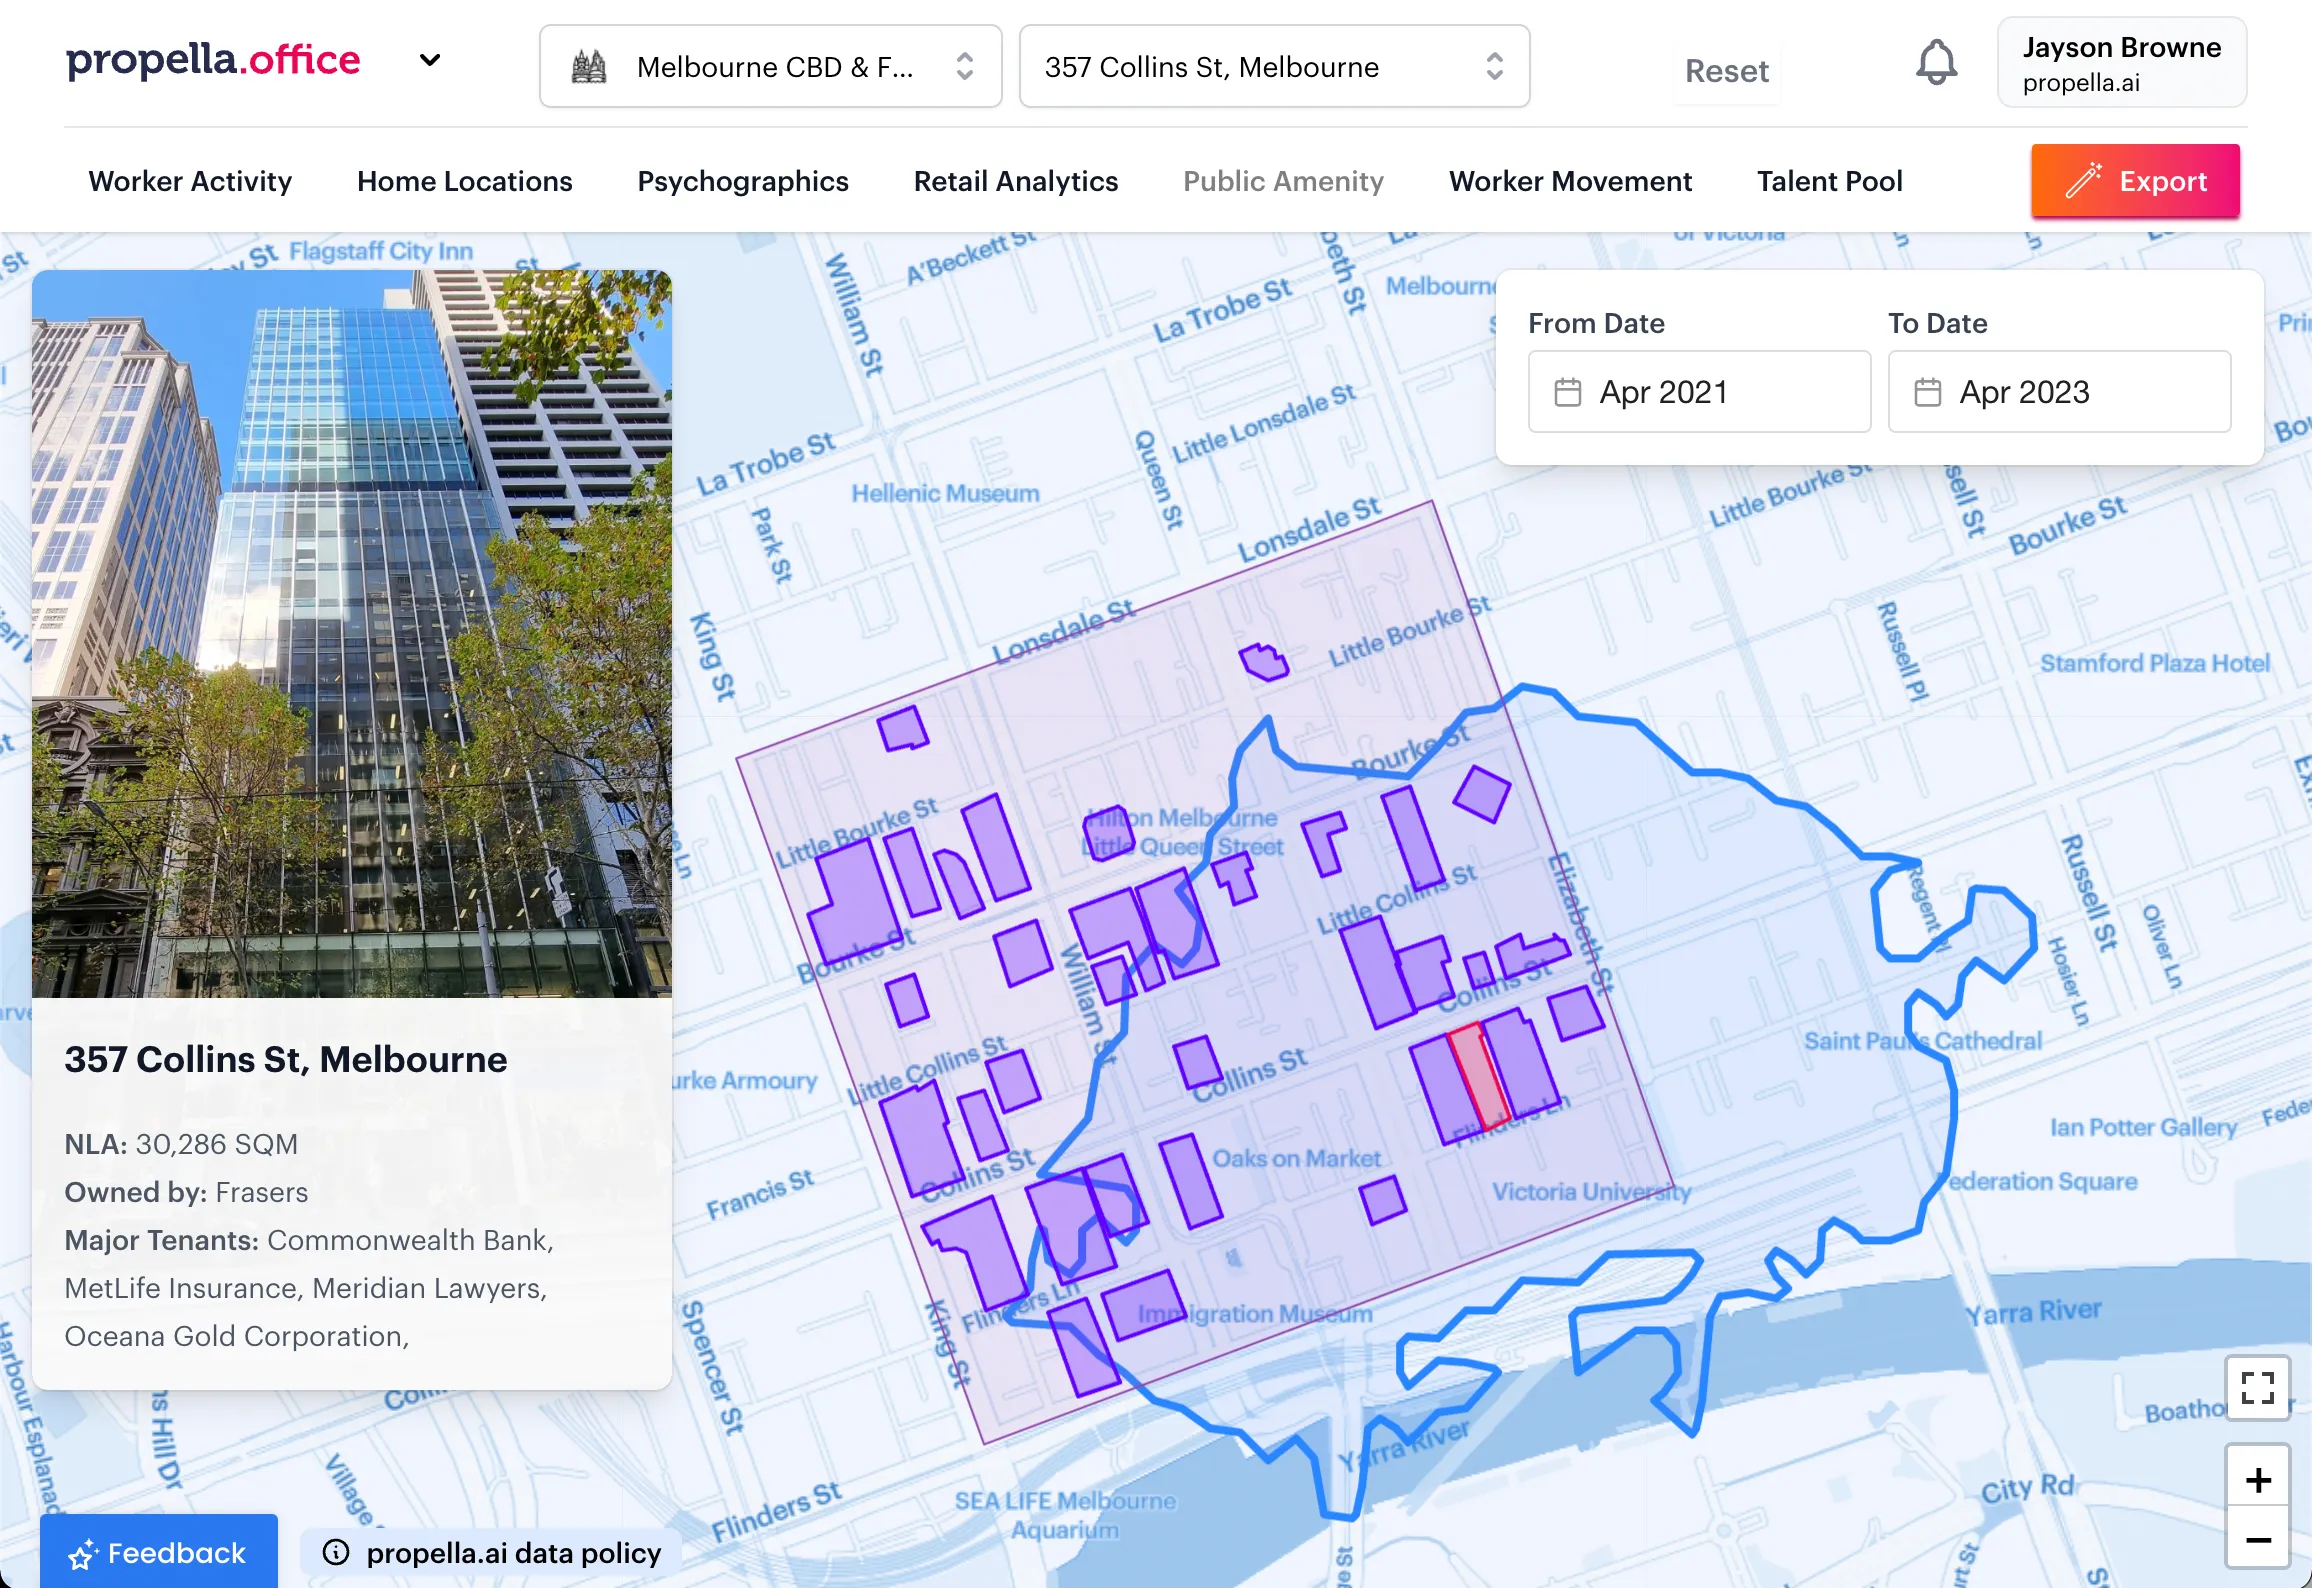Screen dimensions: 2312x1588
Task: Click calendar icon in From Date field
Action: pos(1567,392)
